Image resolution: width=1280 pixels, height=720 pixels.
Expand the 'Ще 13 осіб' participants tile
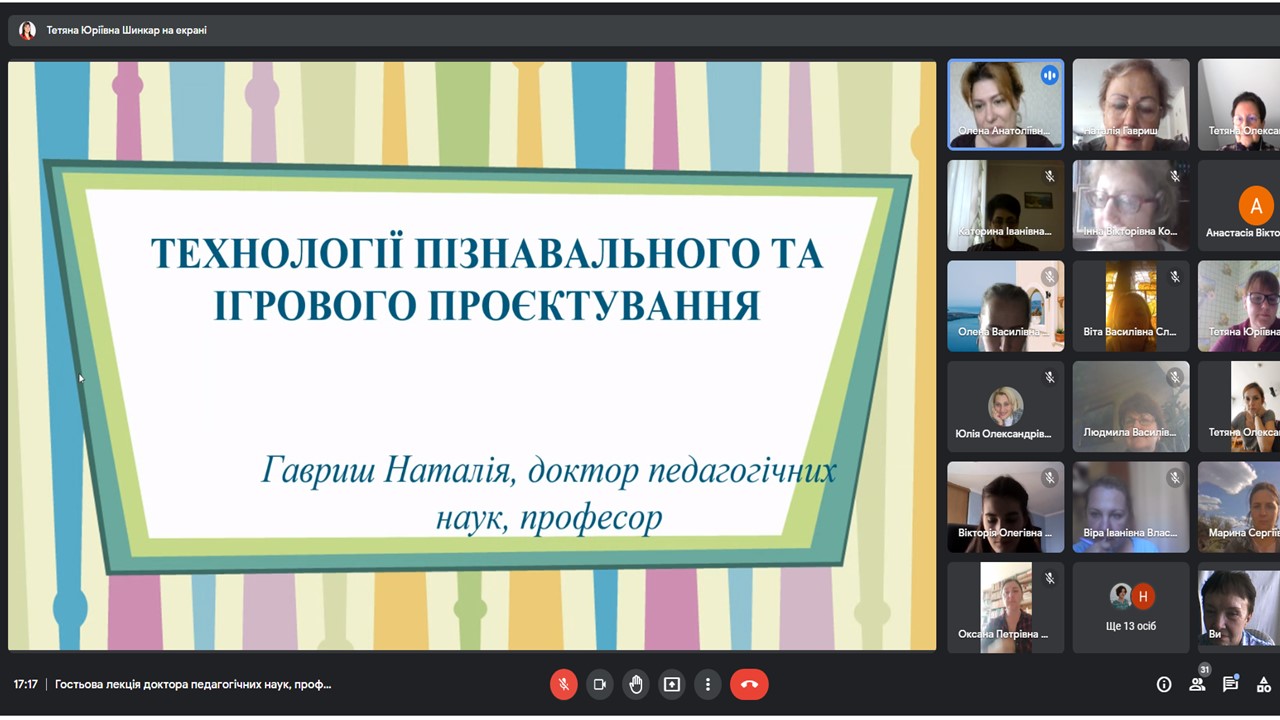[x=1130, y=607]
